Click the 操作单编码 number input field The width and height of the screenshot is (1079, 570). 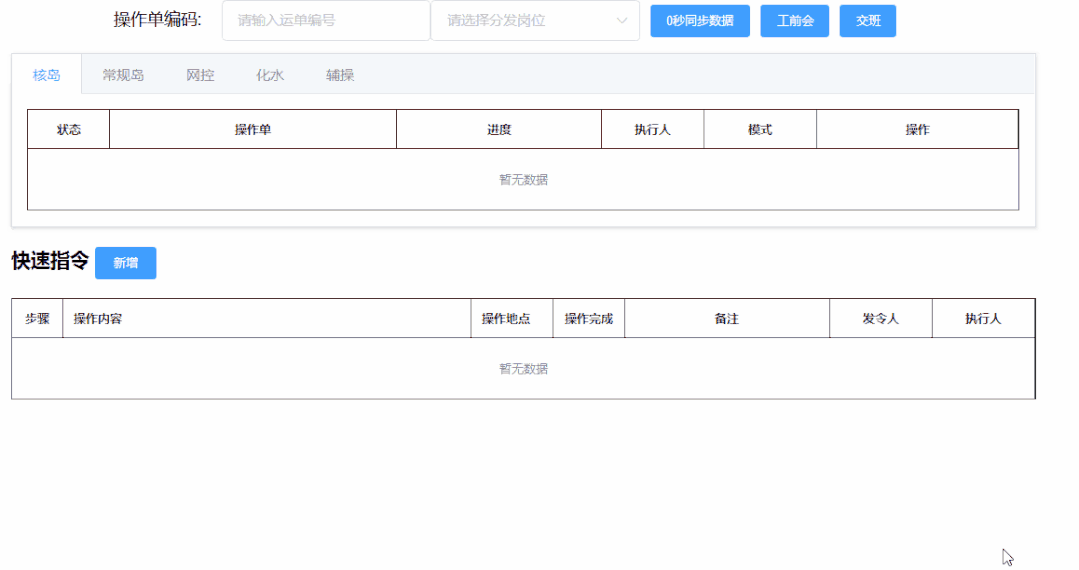coord(325,21)
